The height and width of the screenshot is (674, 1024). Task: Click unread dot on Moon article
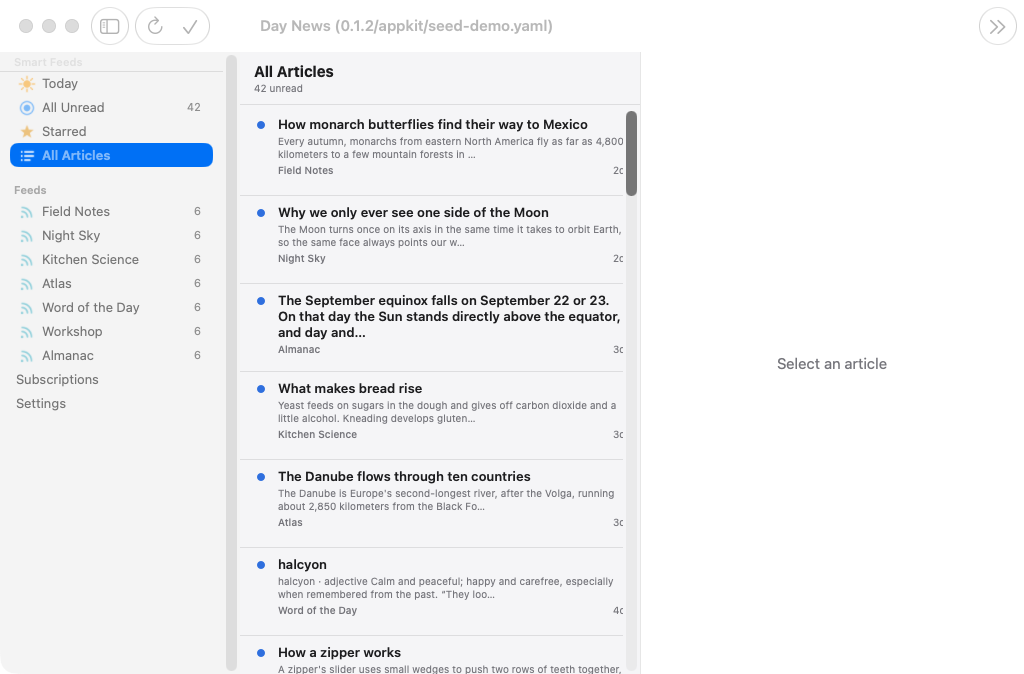(261, 213)
